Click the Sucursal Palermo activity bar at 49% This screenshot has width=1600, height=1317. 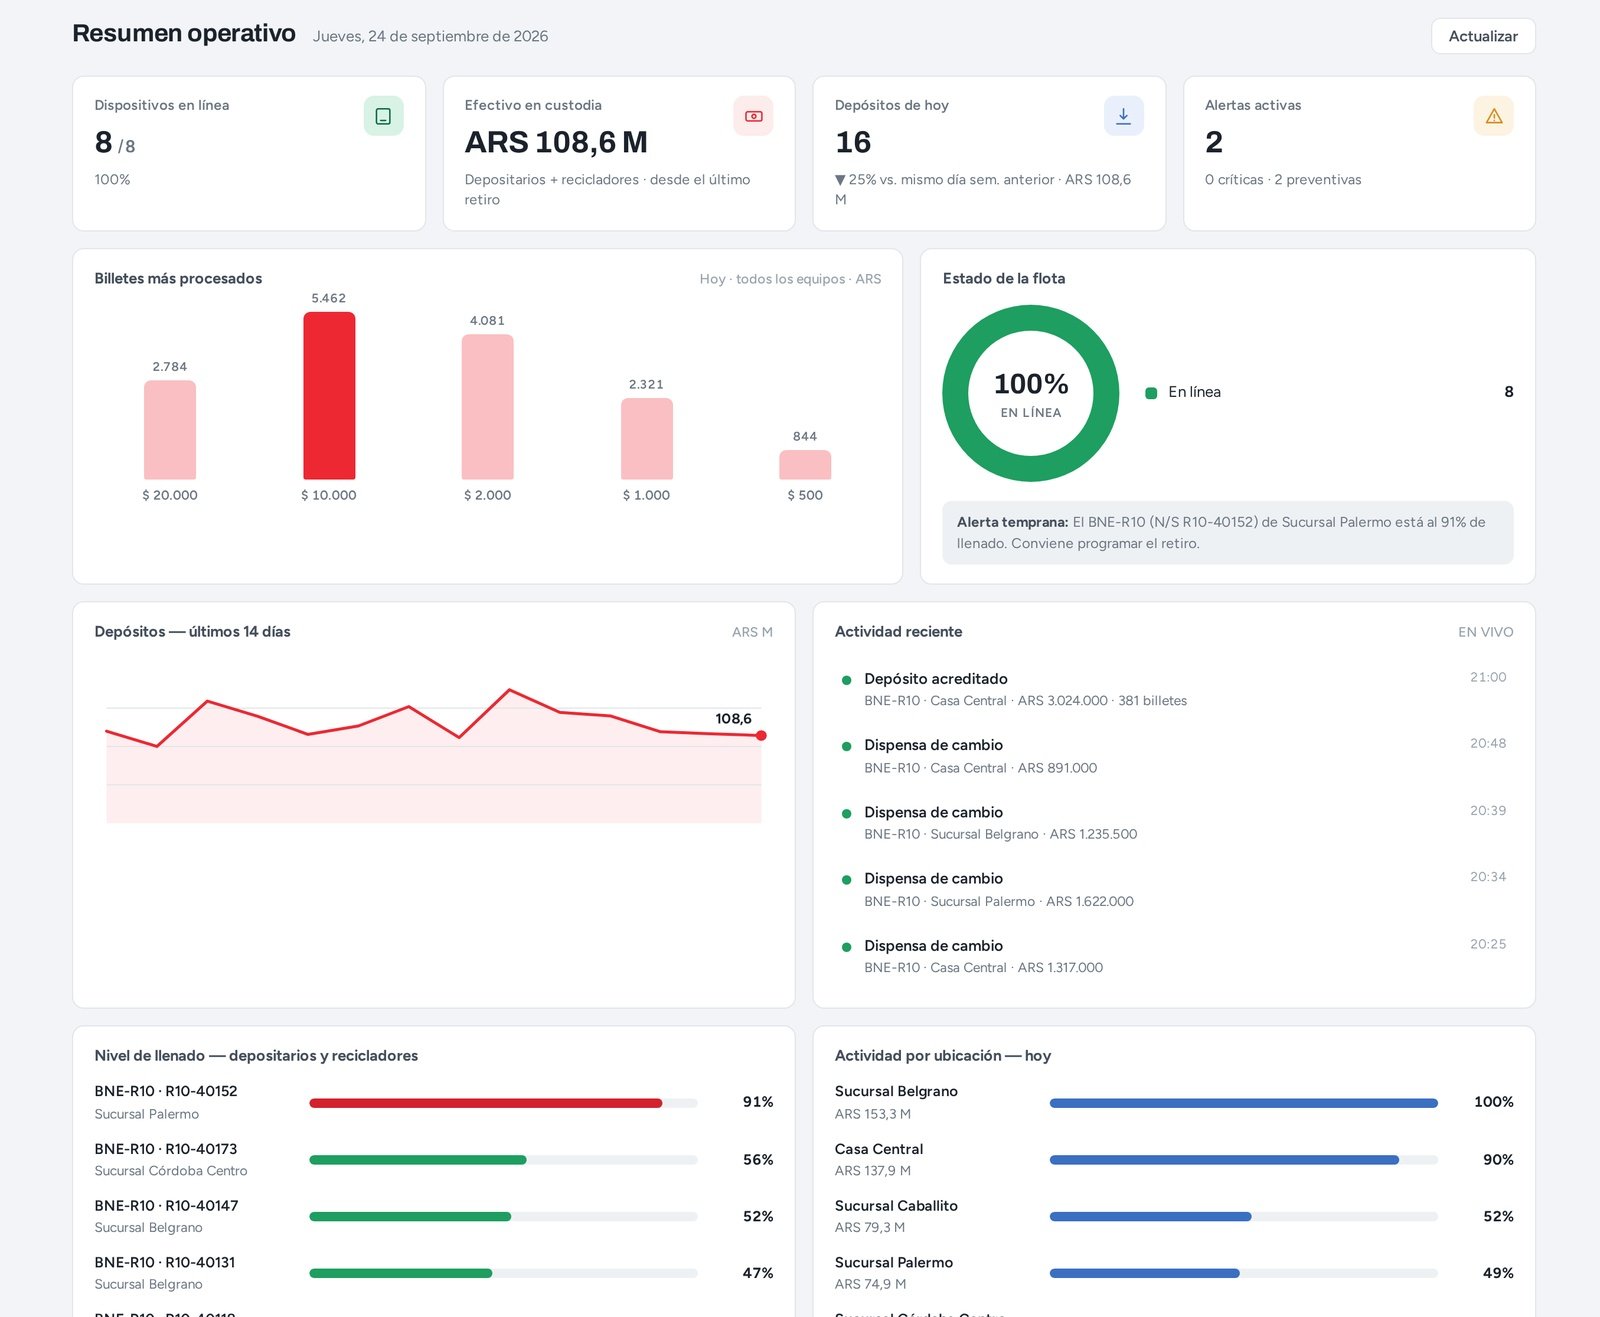pyautogui.click(x=1145, y=1273)
